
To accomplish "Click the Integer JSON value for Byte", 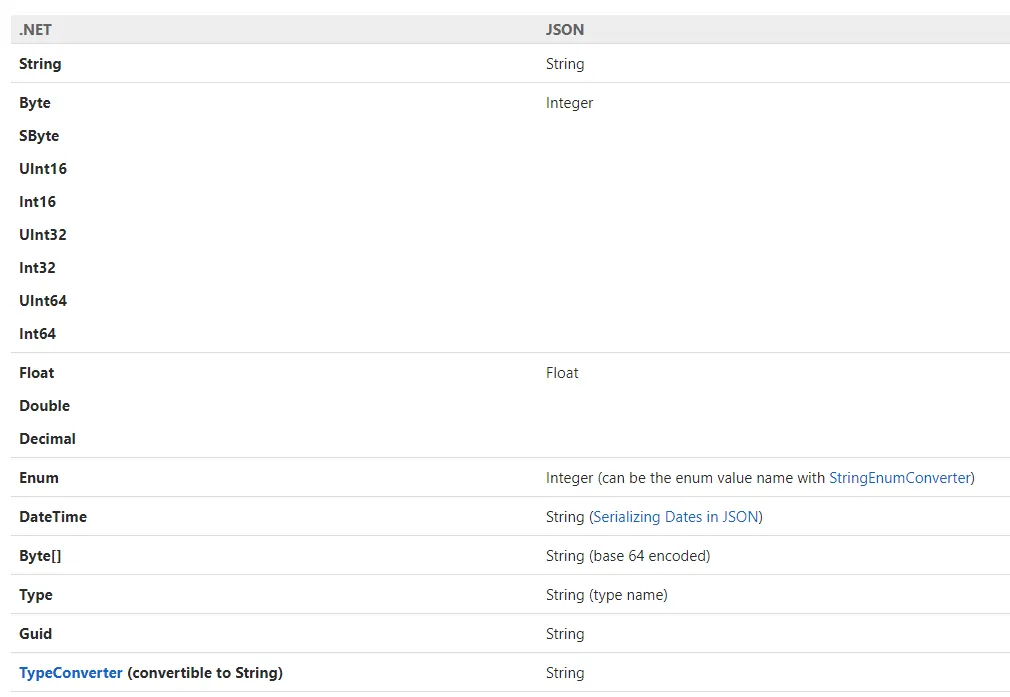I will coord(570,103).
